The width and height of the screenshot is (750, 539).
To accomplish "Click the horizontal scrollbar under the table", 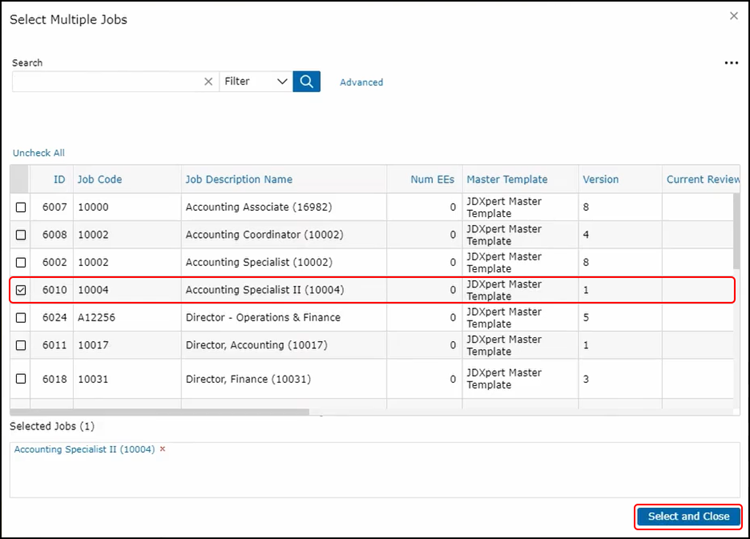I will [160, 411].
